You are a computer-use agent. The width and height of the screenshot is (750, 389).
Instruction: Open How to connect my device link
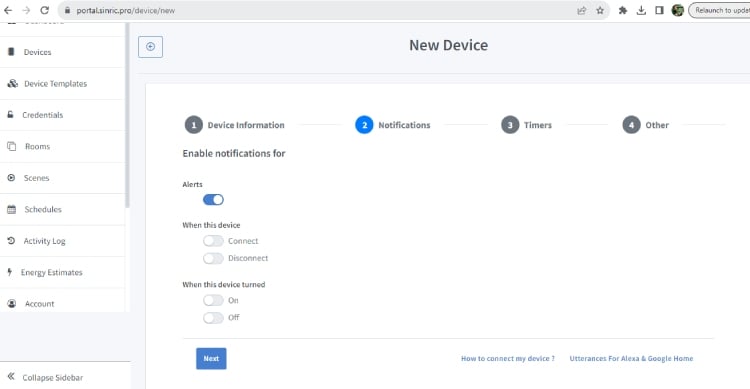point(508,358)
